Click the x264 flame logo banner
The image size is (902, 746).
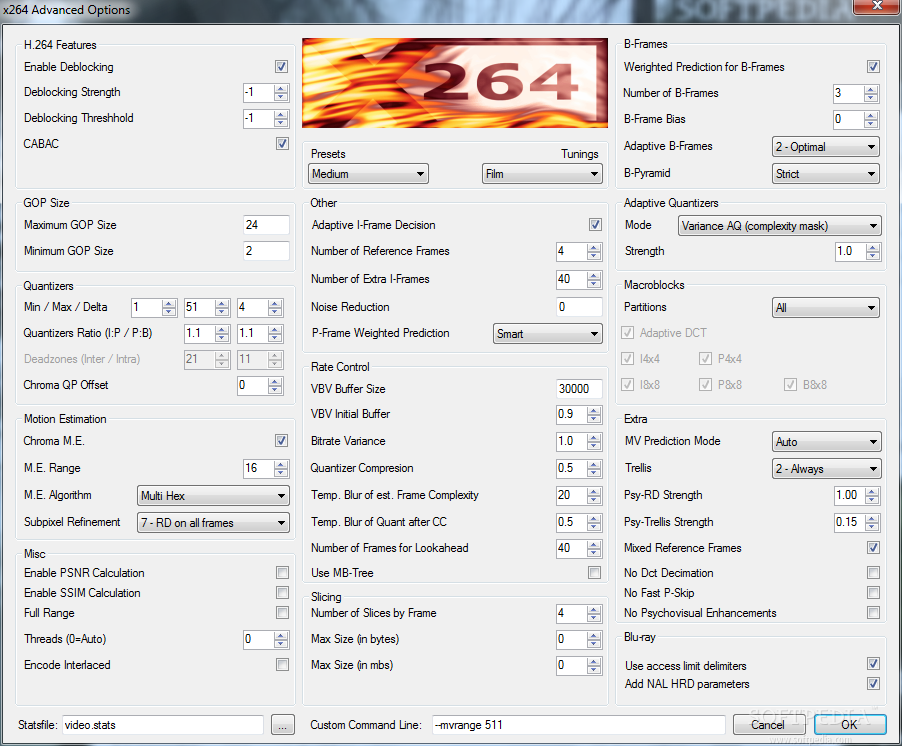[x=454, y=83]
